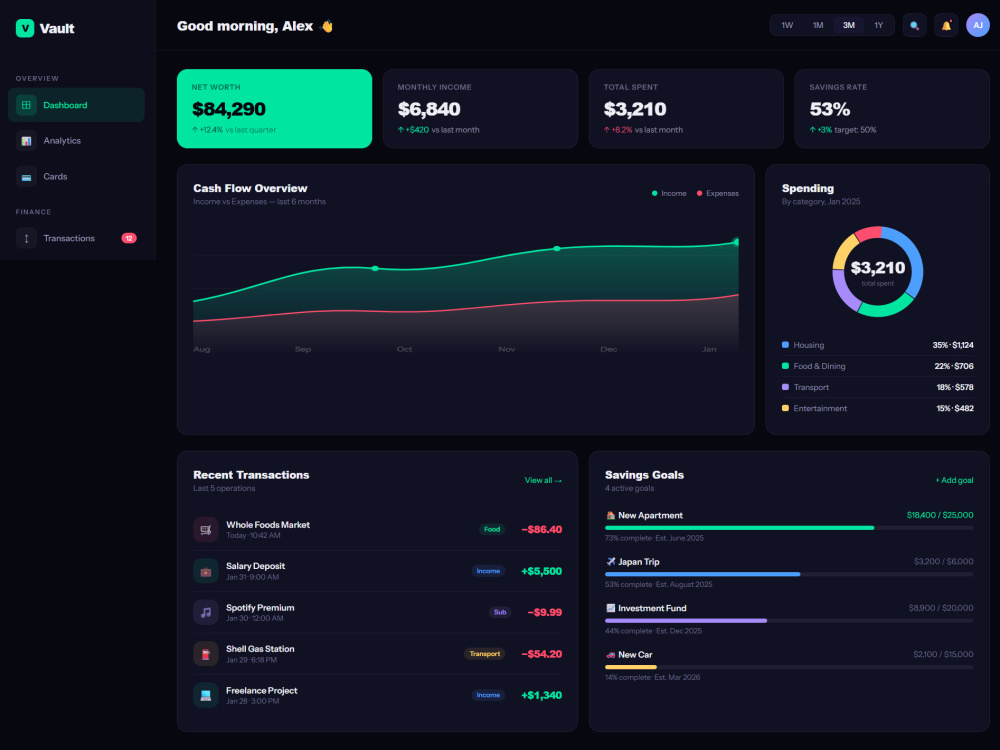Click the Japan Trip airplane icon
1000x750 pixels.
(610, 562)
